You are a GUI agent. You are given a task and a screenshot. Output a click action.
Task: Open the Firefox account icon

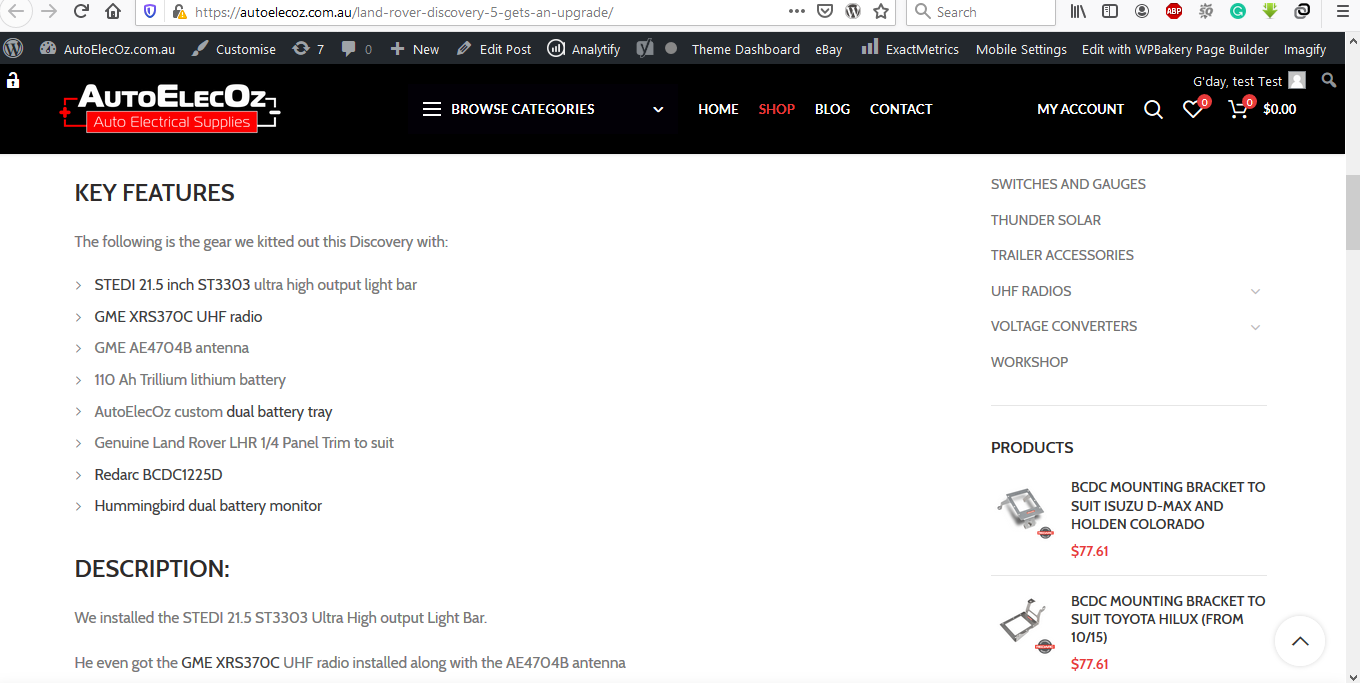pos(1142,12)
